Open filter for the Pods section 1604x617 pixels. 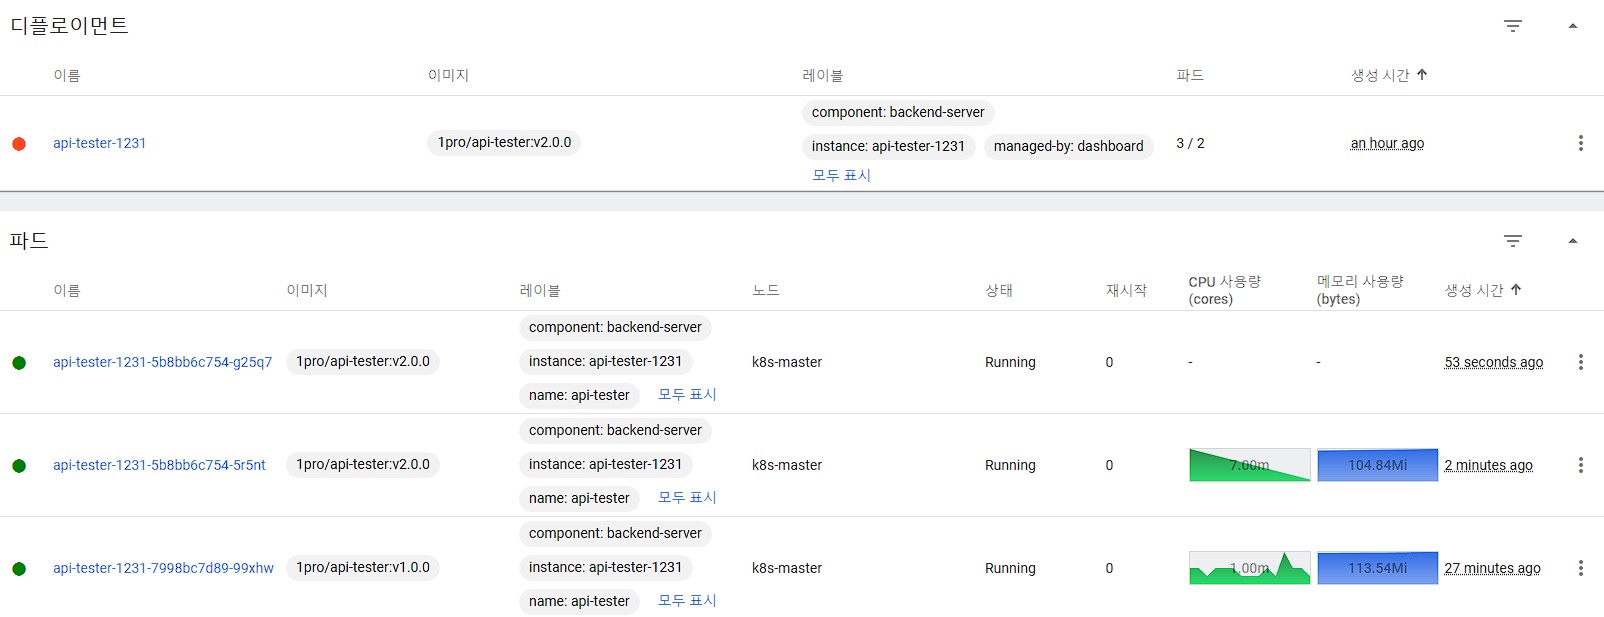[x=1512, y=241]
